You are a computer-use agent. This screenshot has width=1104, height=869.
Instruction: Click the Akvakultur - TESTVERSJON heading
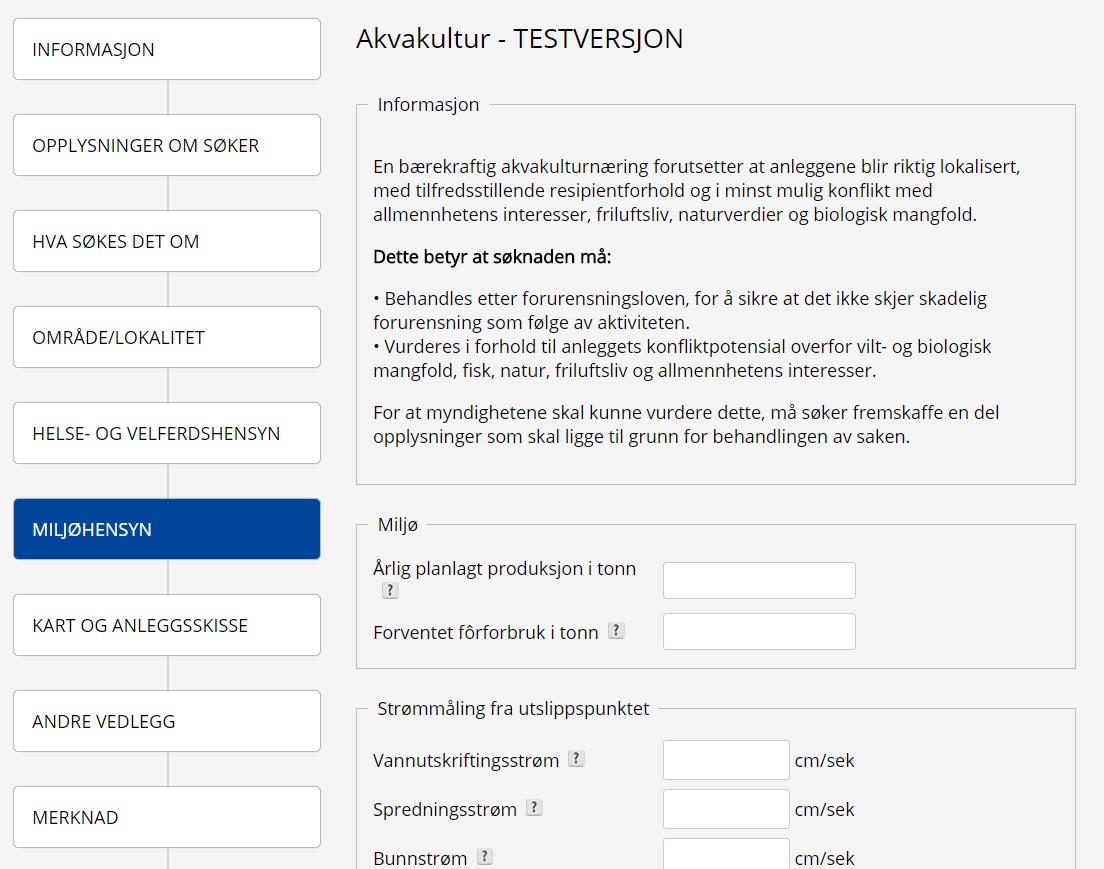pos(519,39)
